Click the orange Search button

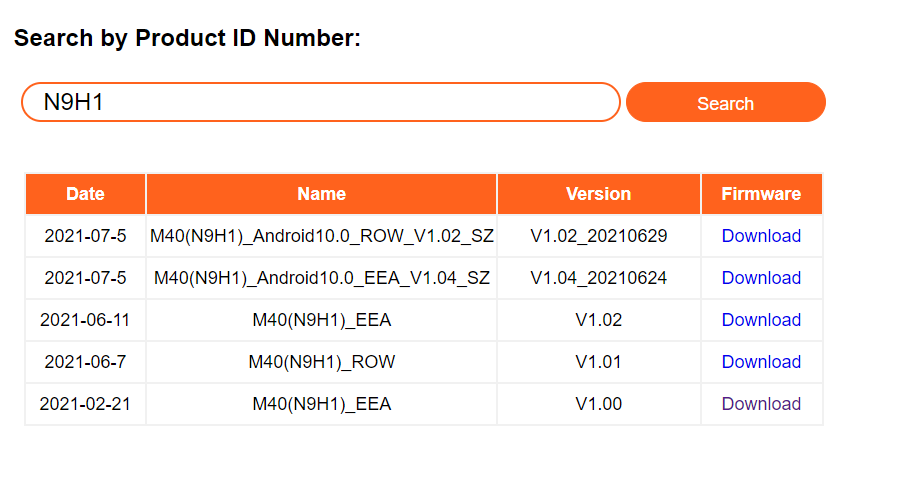[x=726, y=102]
